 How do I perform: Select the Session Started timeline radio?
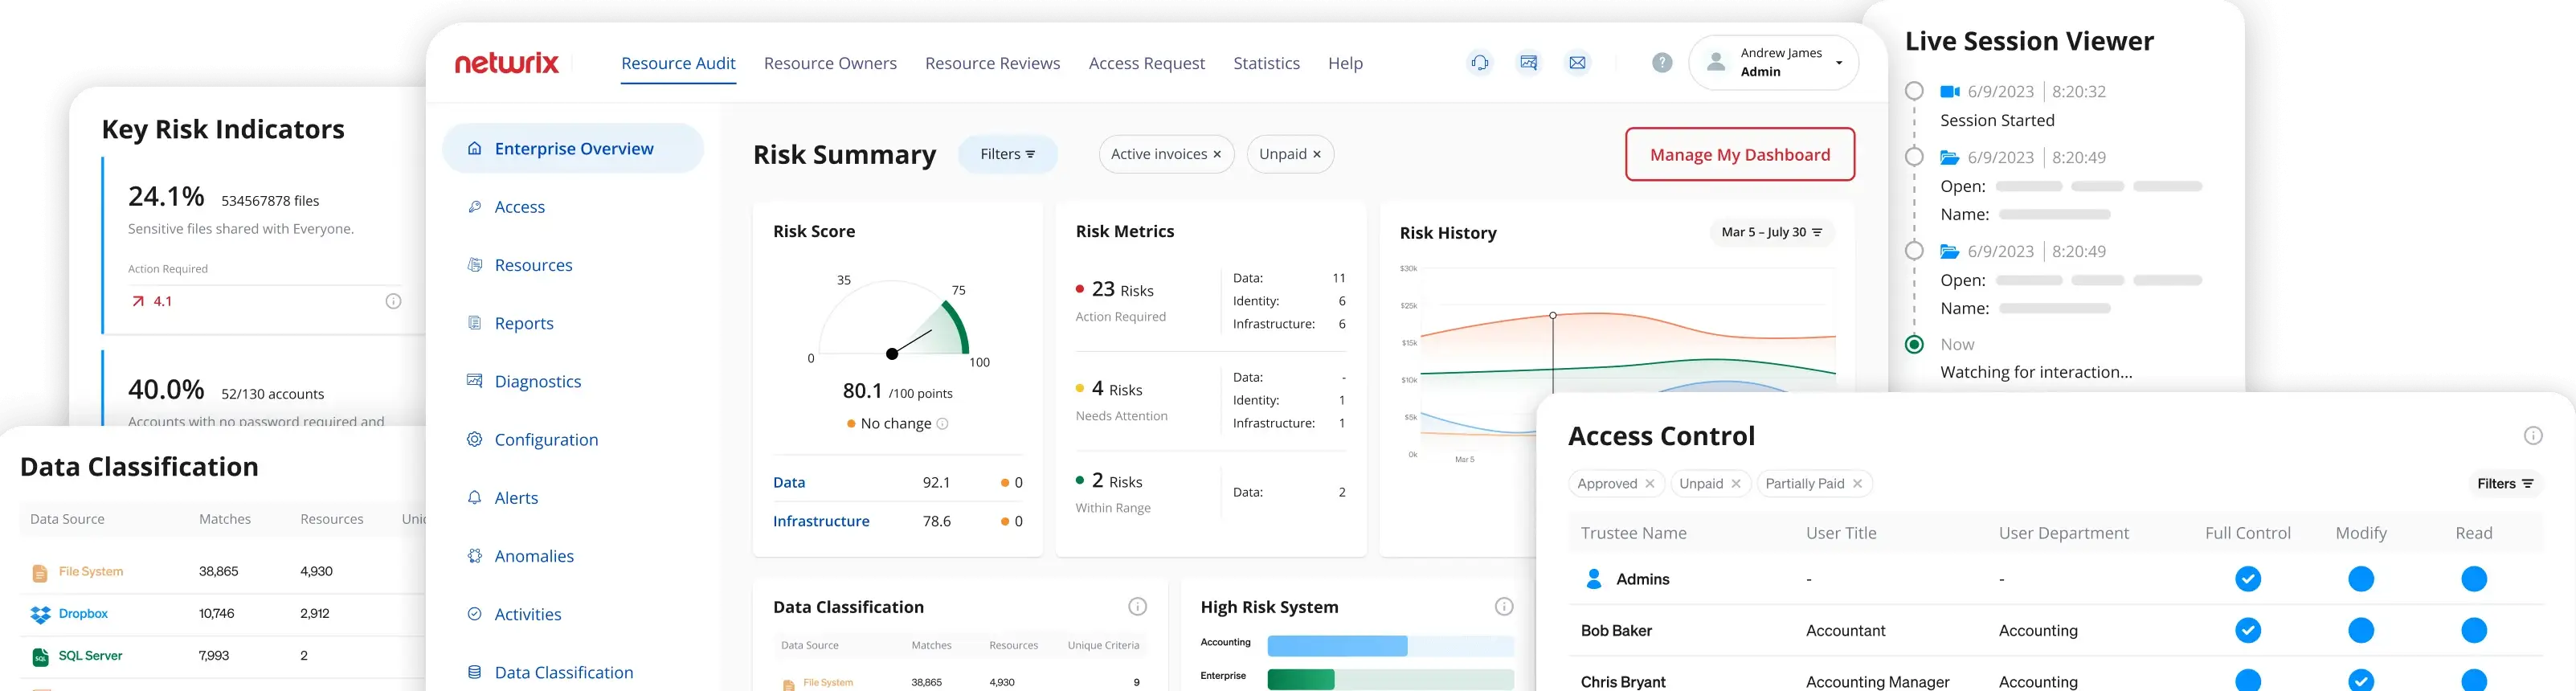pyautogui.click(x=1914, y=91)
